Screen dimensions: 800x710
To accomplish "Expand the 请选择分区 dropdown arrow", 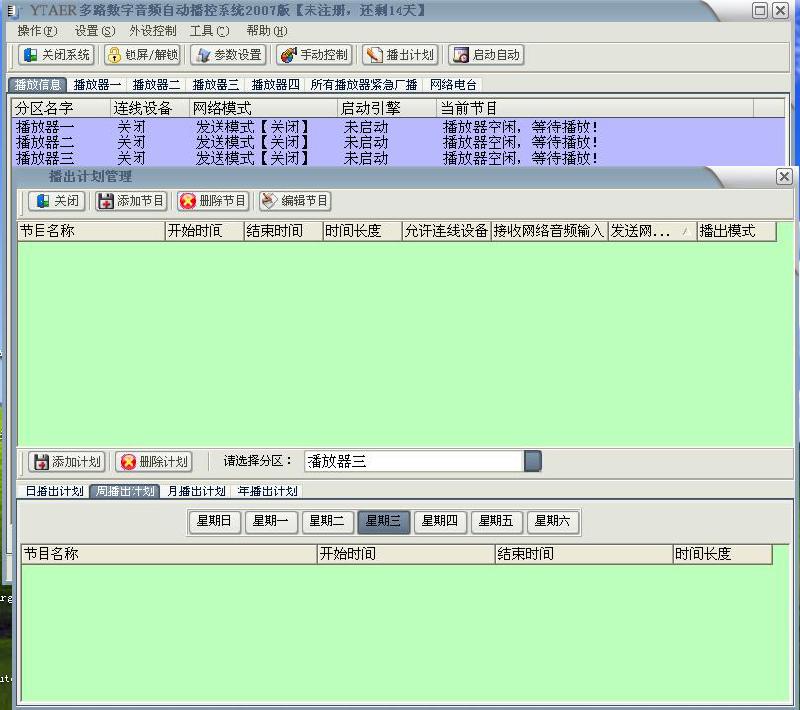I will (533, 461).
